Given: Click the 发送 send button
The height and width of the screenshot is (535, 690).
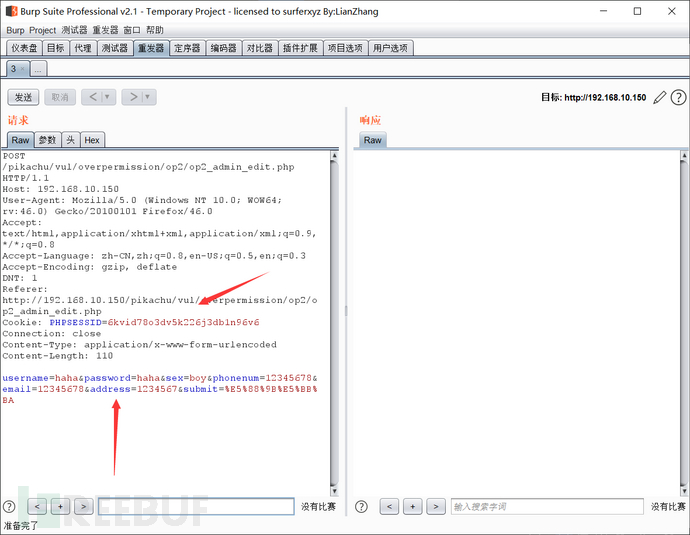Looking at the screenshot, I should [x=23, y=97].
